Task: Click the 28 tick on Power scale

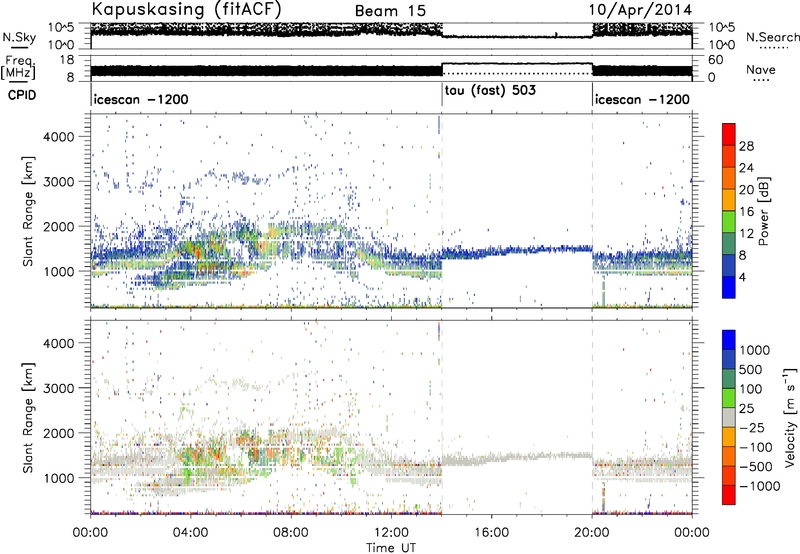Action: pyautogui.click(x=746, y=146)
